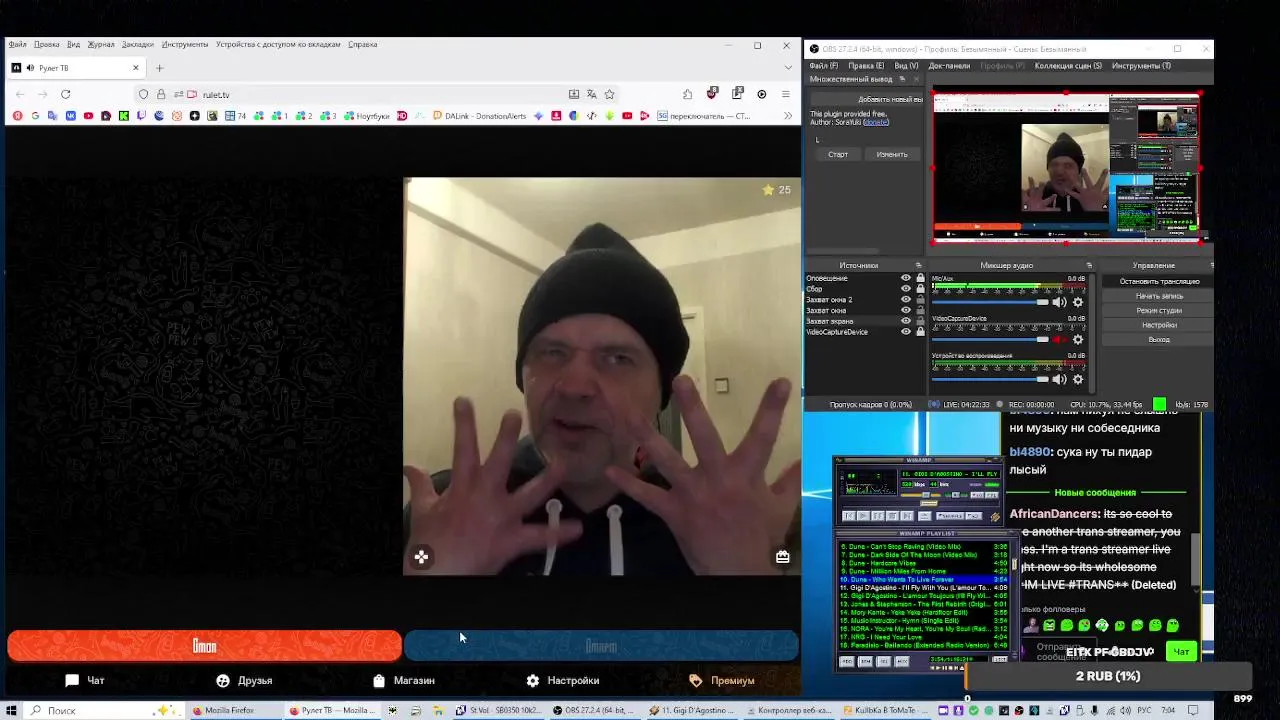Open Инструменты (T) menu in OBS

pos(1141,66)
